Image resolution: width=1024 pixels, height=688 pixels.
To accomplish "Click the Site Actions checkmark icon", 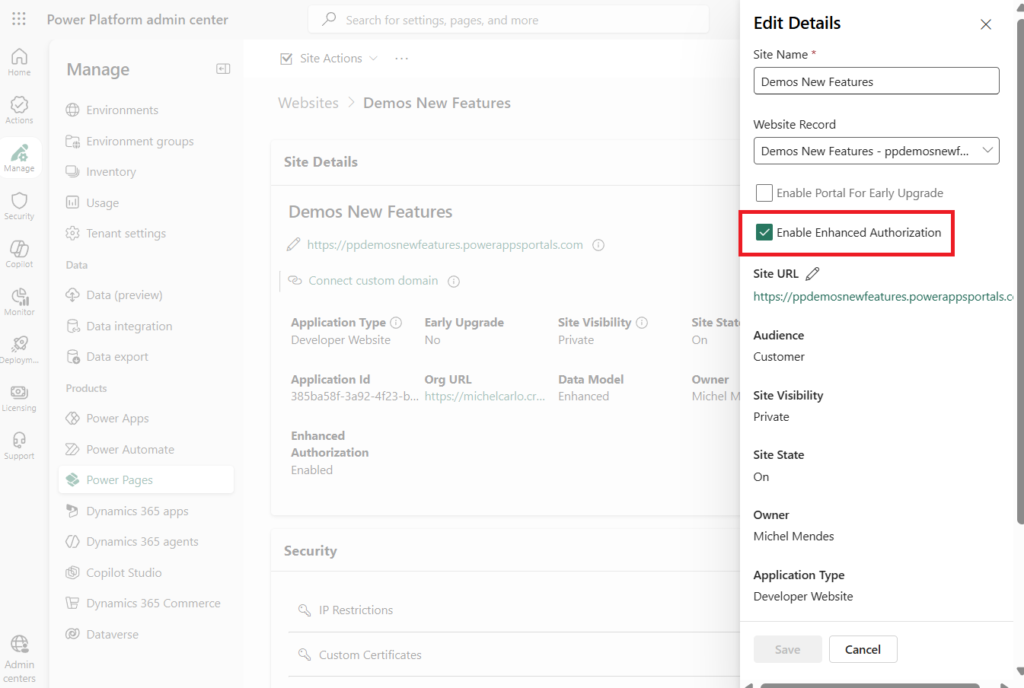I will tap(286, 59).
